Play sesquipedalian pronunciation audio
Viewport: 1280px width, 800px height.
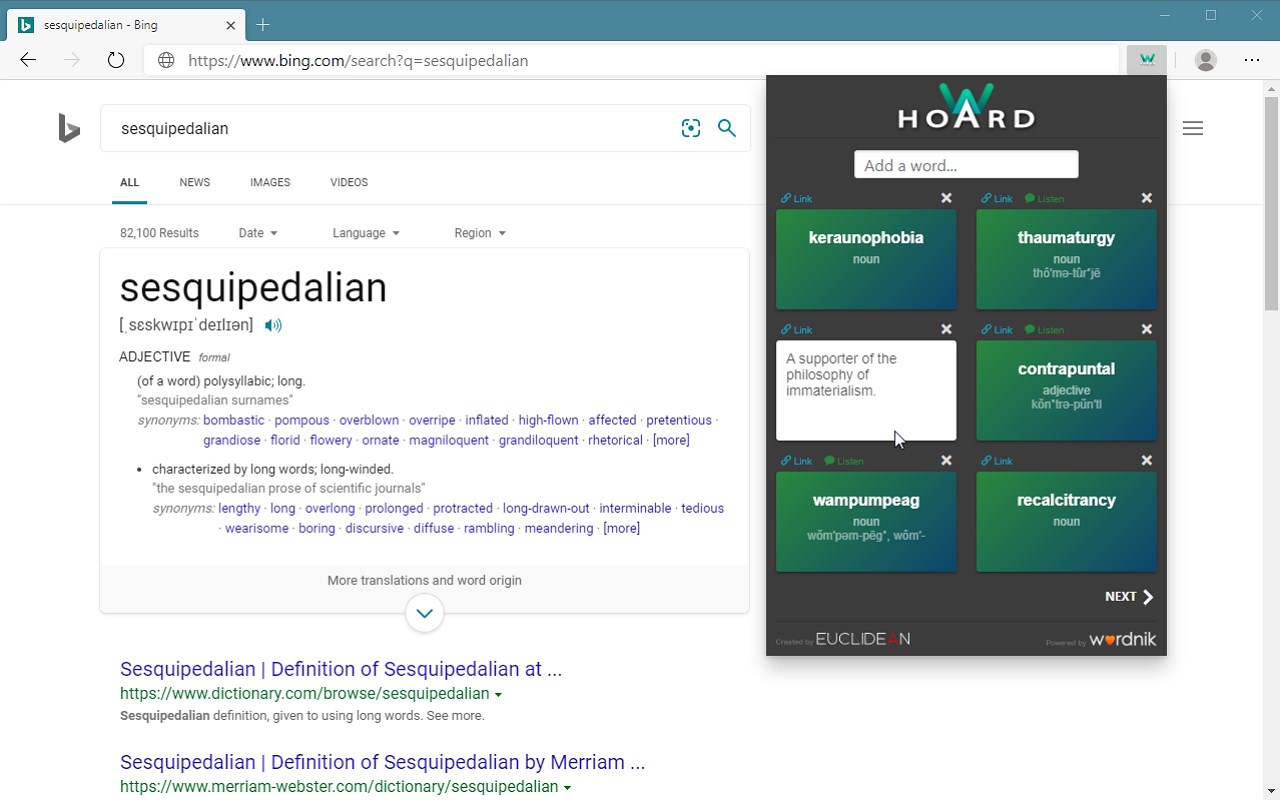point(274,325)
